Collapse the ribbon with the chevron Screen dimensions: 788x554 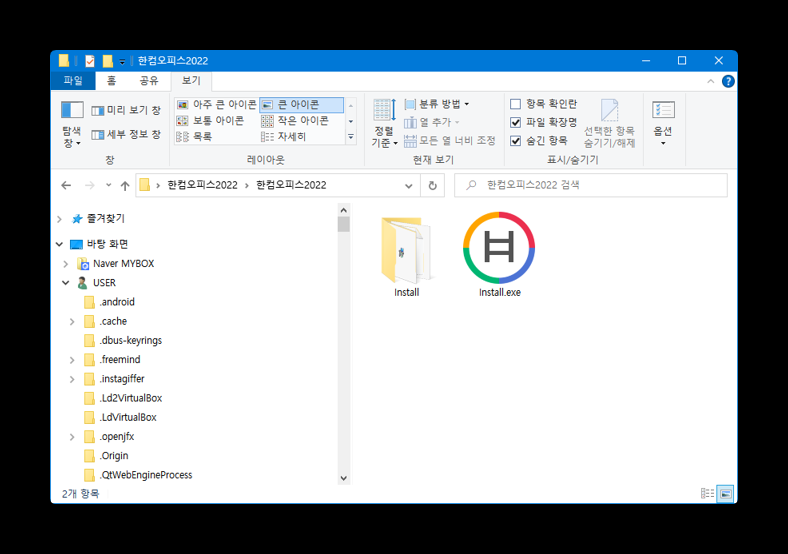coord(711,81)
